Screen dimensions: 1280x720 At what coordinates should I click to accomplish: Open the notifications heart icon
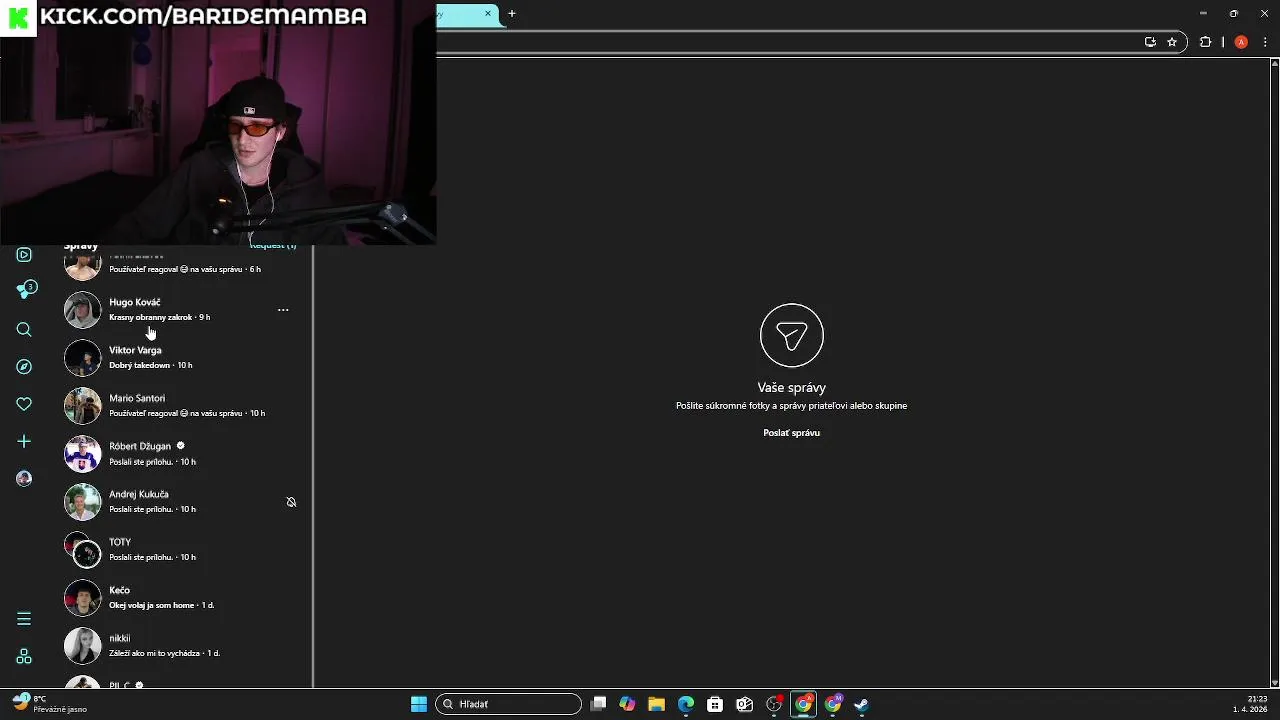pyautogui.click(x=24, y=404)
